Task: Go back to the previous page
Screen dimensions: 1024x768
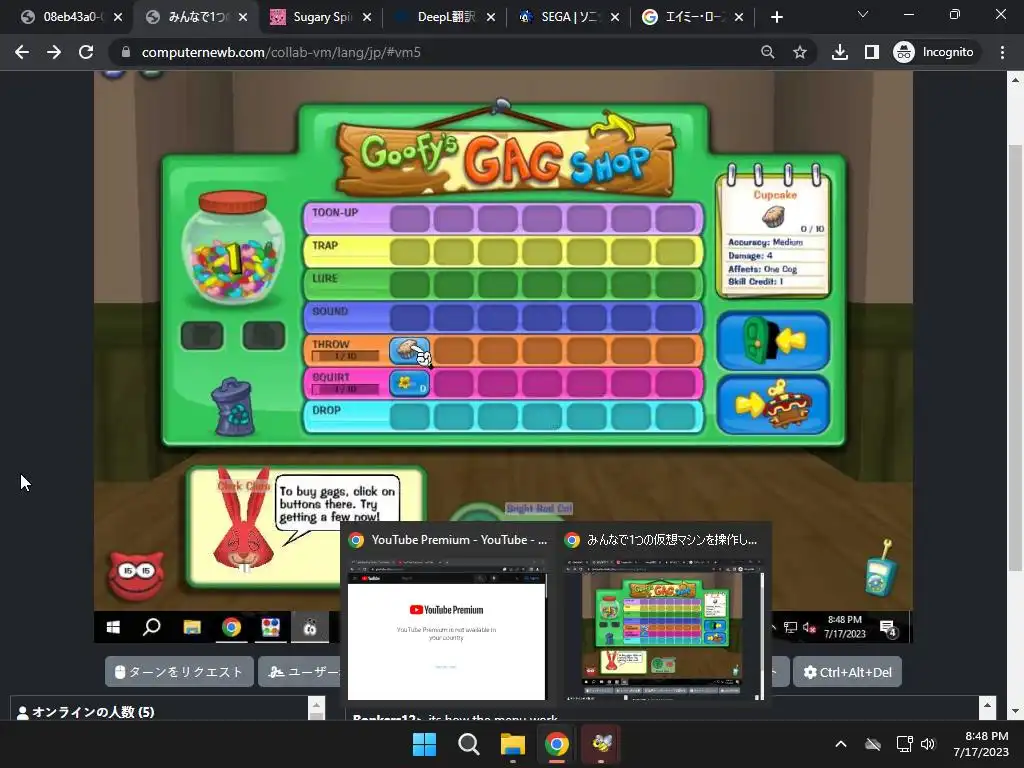Action: tap(22, 52)
